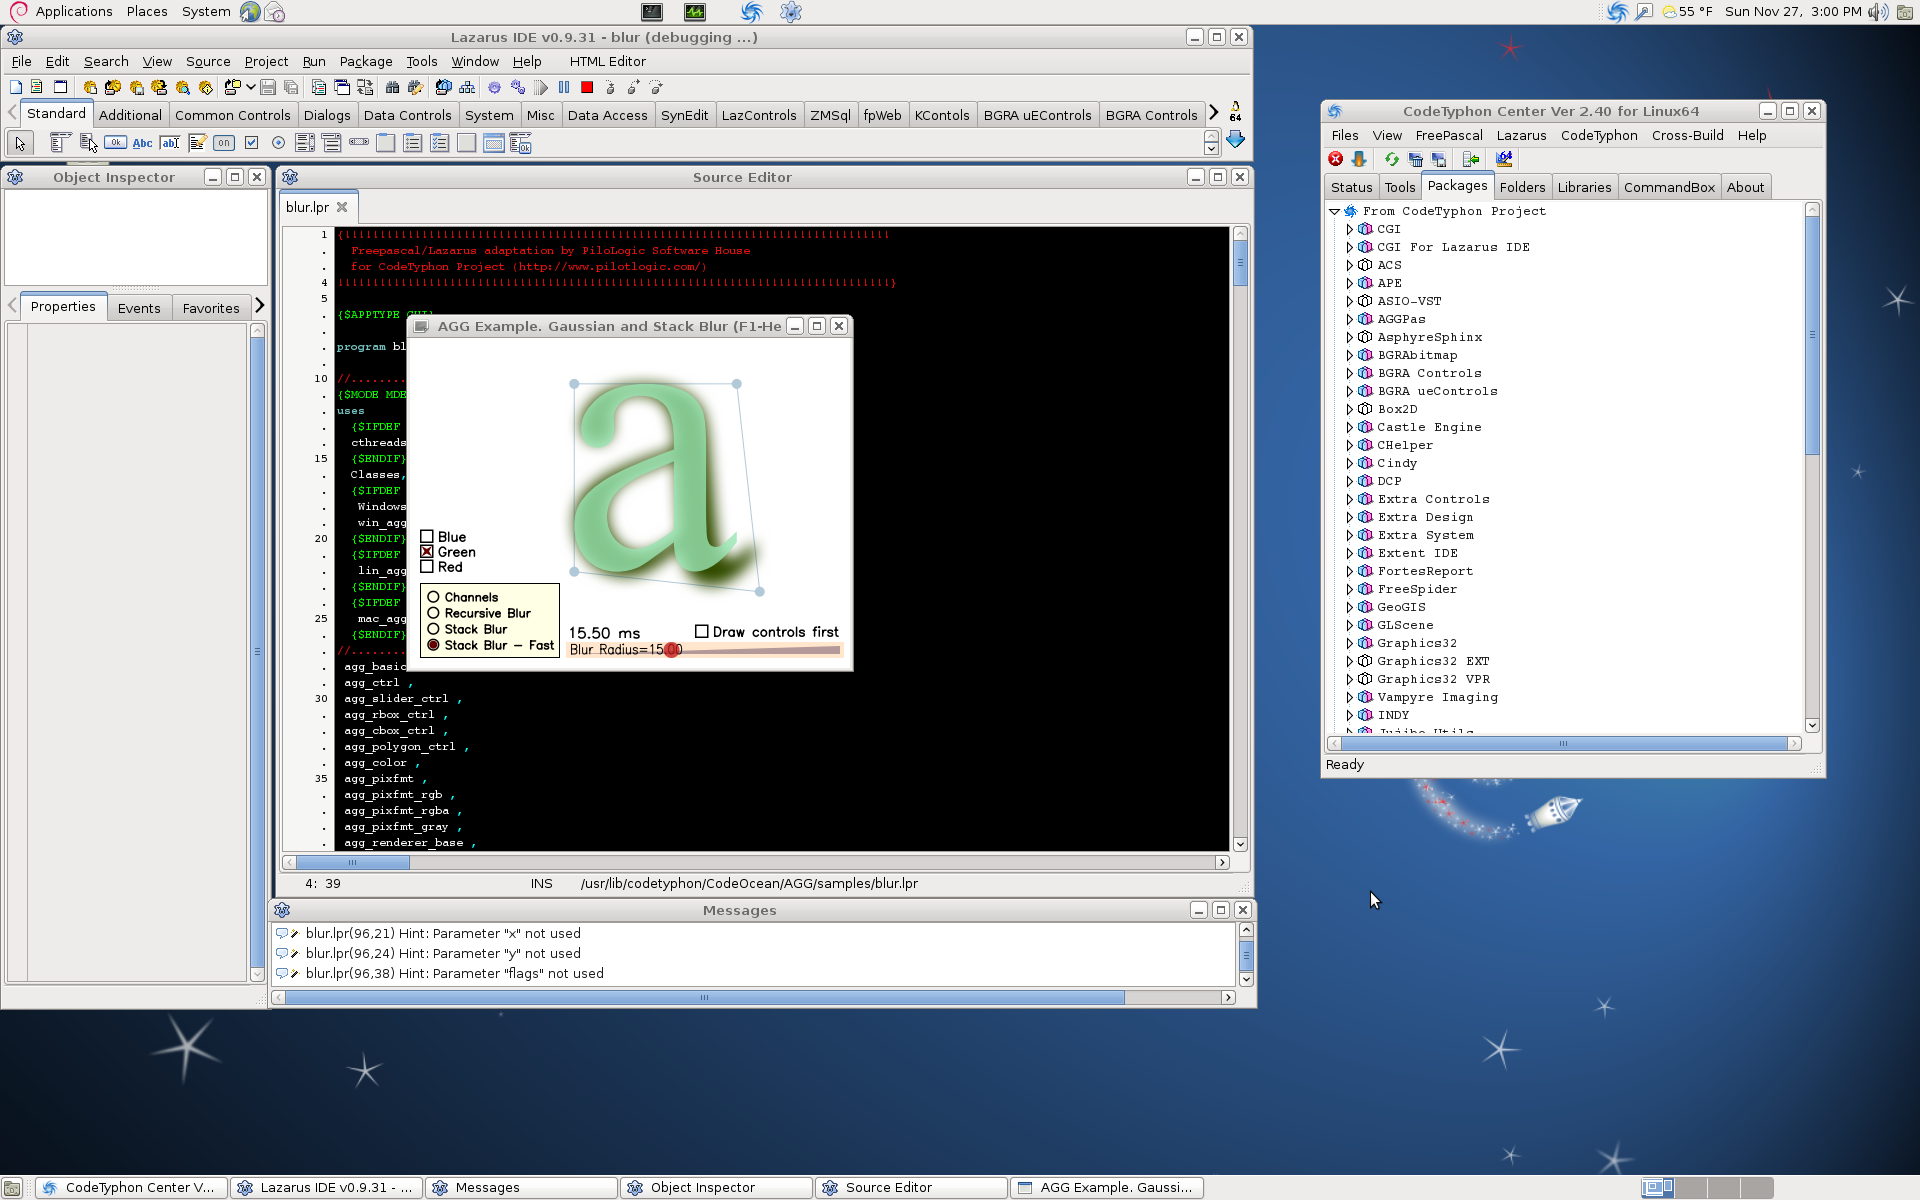This screenshot has height=1200, width=1920.
Task: Switch to the Folders tab
Action: [1521, 187]
